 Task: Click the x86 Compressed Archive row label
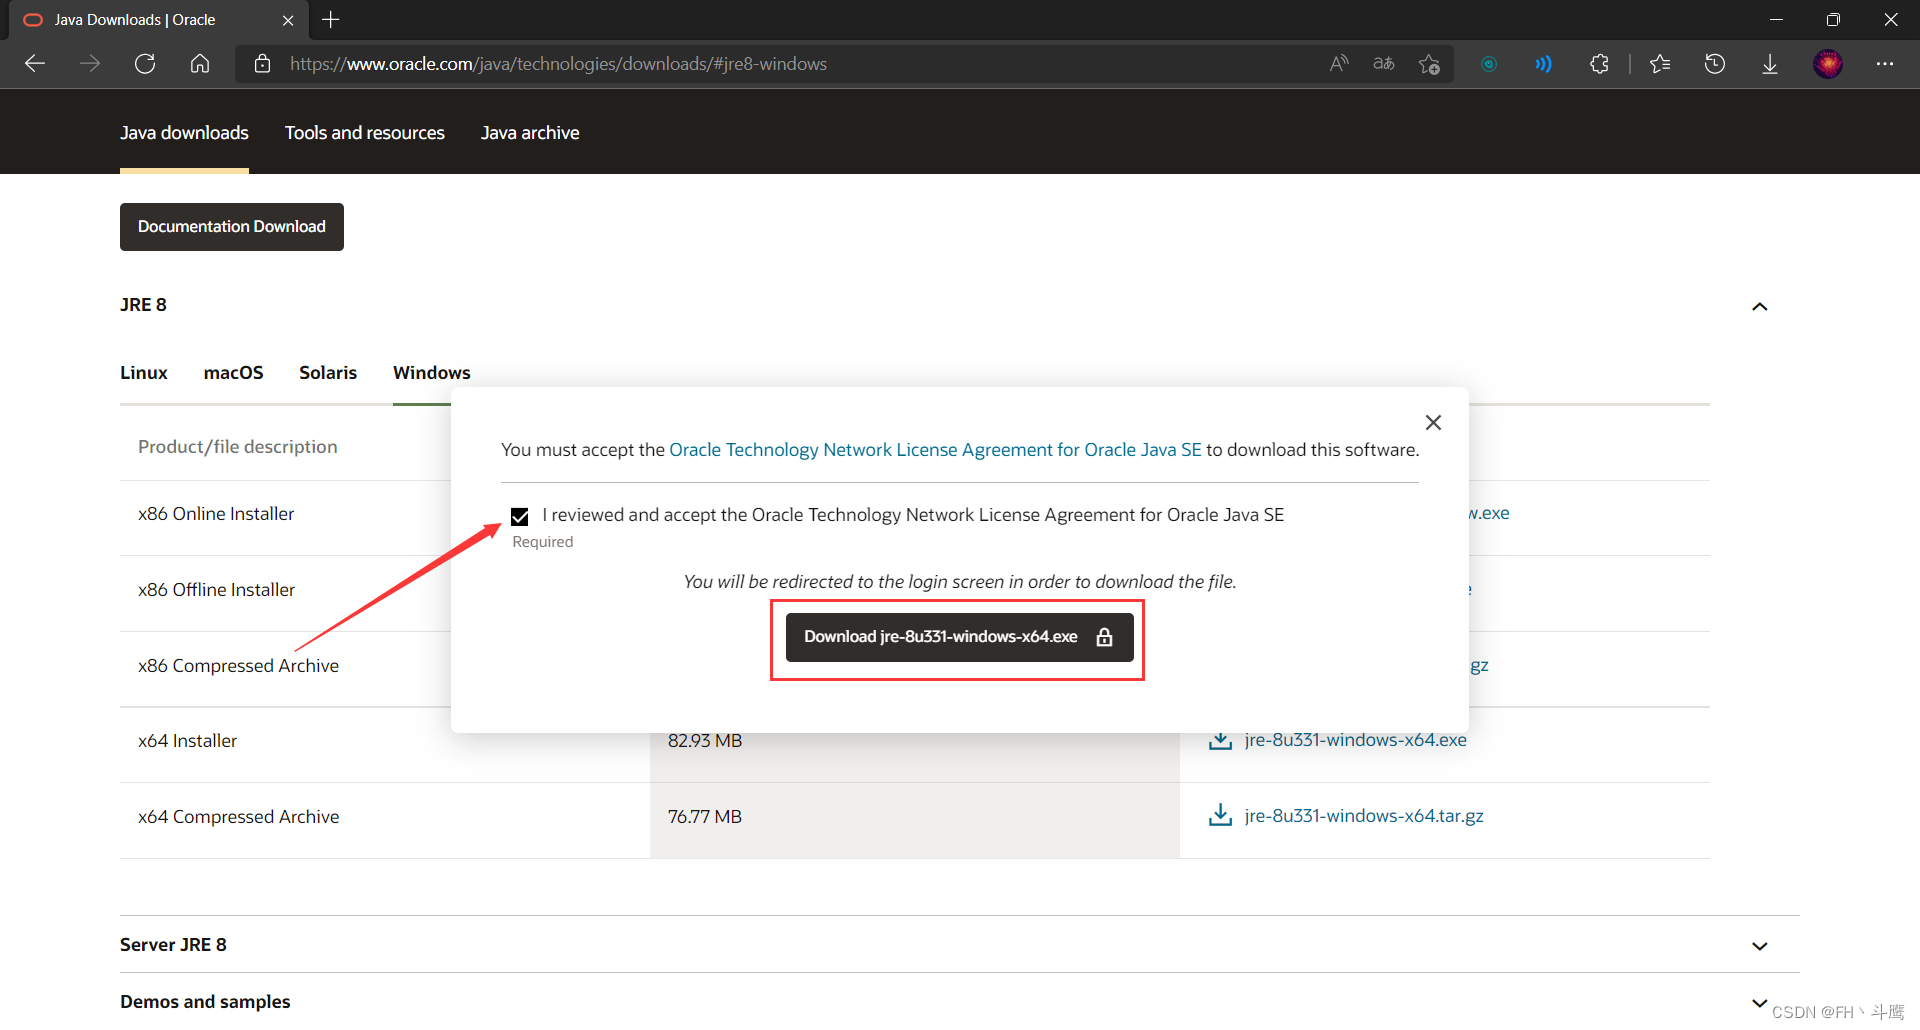click(x=239, y=666)
